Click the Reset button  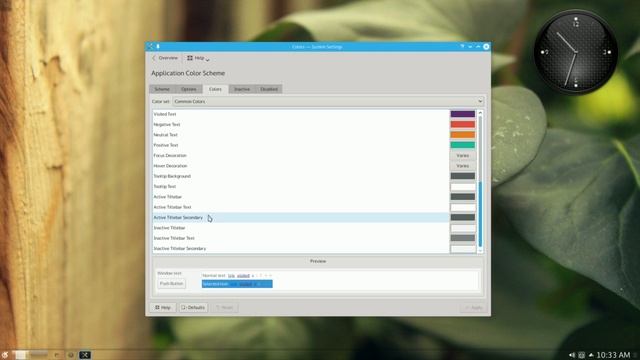pos(224,307)
